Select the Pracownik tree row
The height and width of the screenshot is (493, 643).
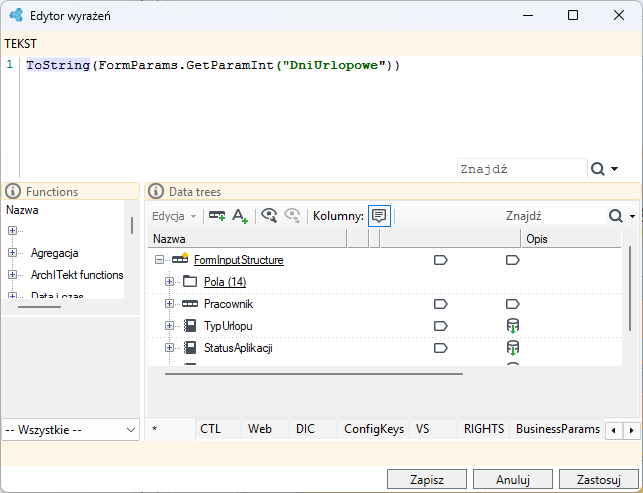385,304
